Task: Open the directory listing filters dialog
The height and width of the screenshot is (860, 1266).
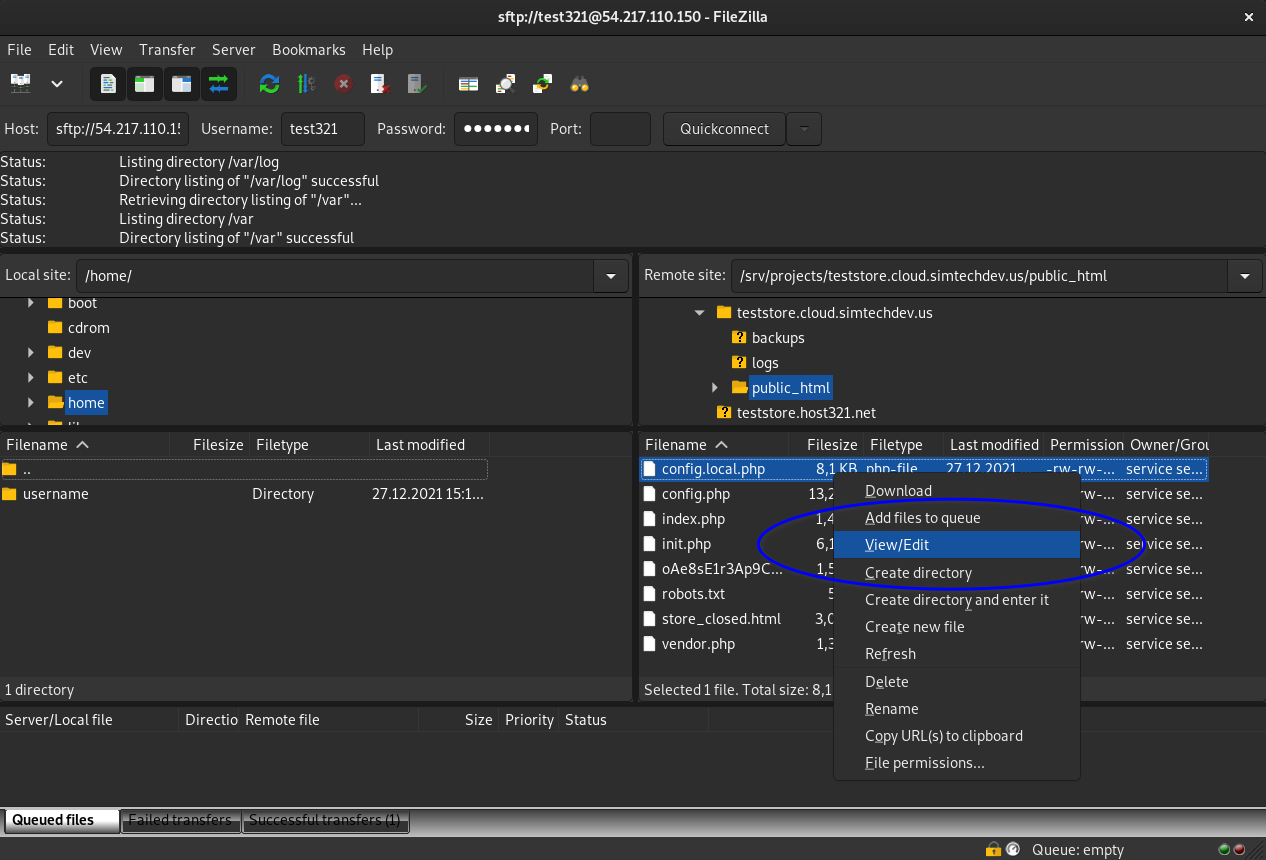Action: click(505, 84)
